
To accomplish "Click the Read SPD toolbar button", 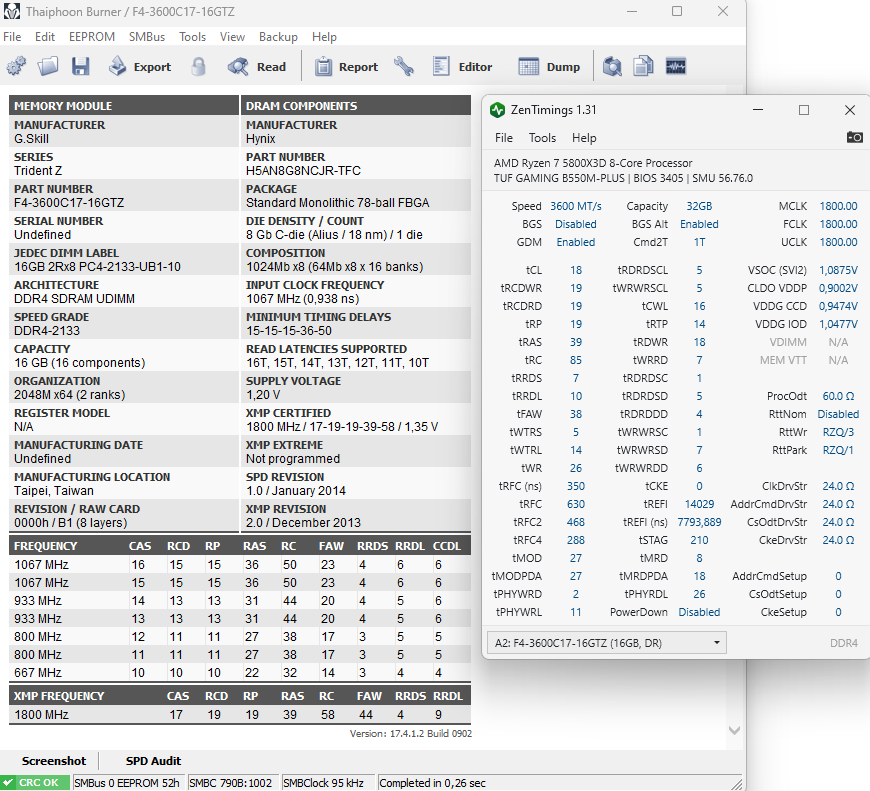I will [256, 67].
